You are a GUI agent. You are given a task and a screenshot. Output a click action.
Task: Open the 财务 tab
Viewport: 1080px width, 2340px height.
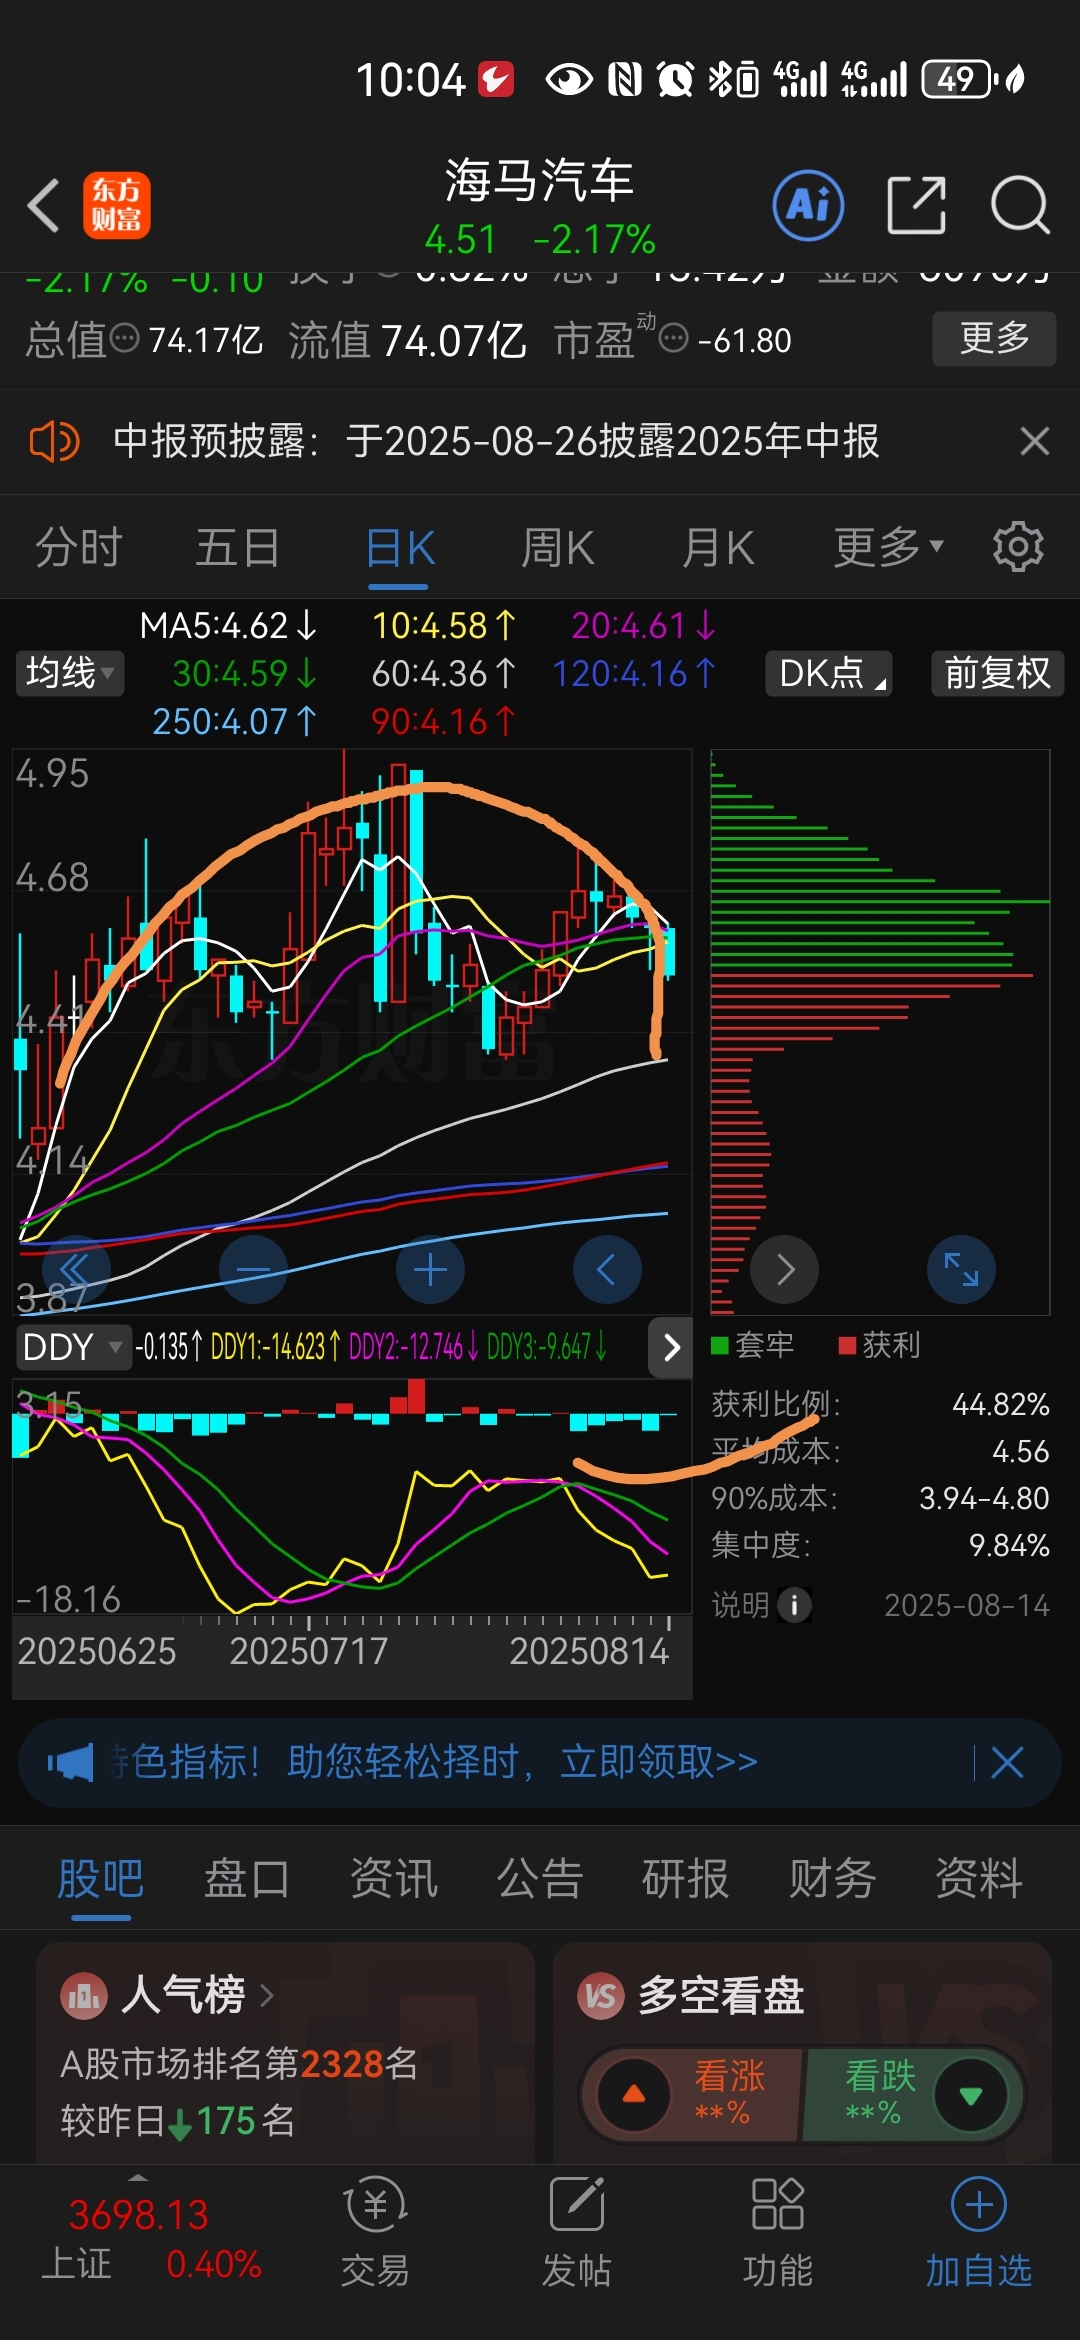(x=832, y=1878)
